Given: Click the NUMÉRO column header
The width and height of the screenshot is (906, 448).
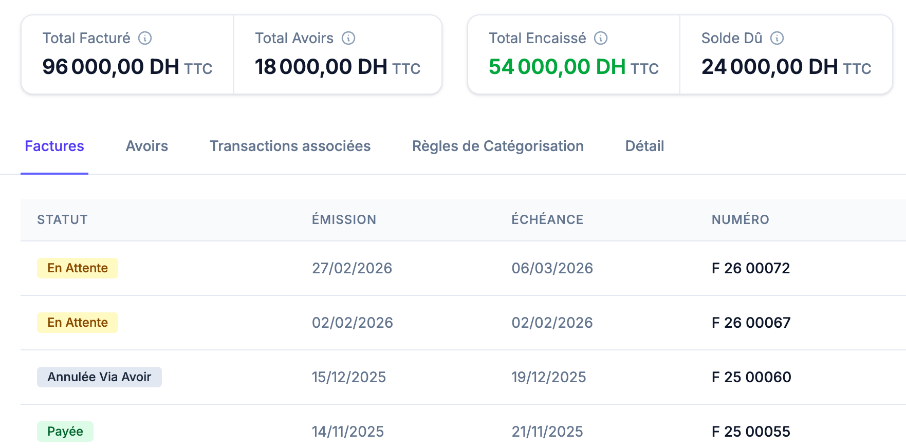Looking at the screenshot, I should [x=740, y=220].
